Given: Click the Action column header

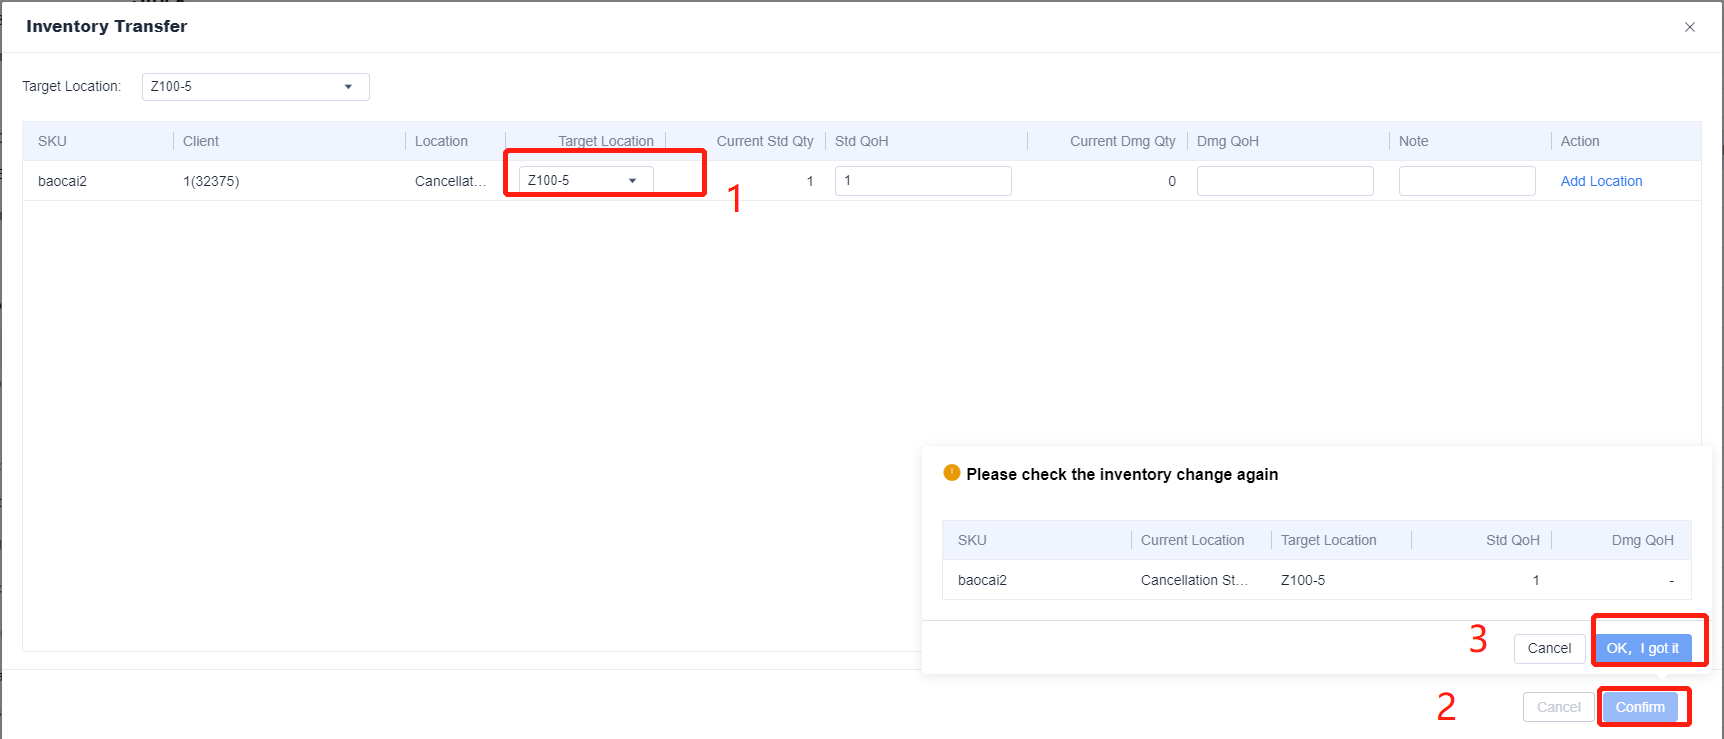Looking at the screenshot, I should pos(1580,141).
